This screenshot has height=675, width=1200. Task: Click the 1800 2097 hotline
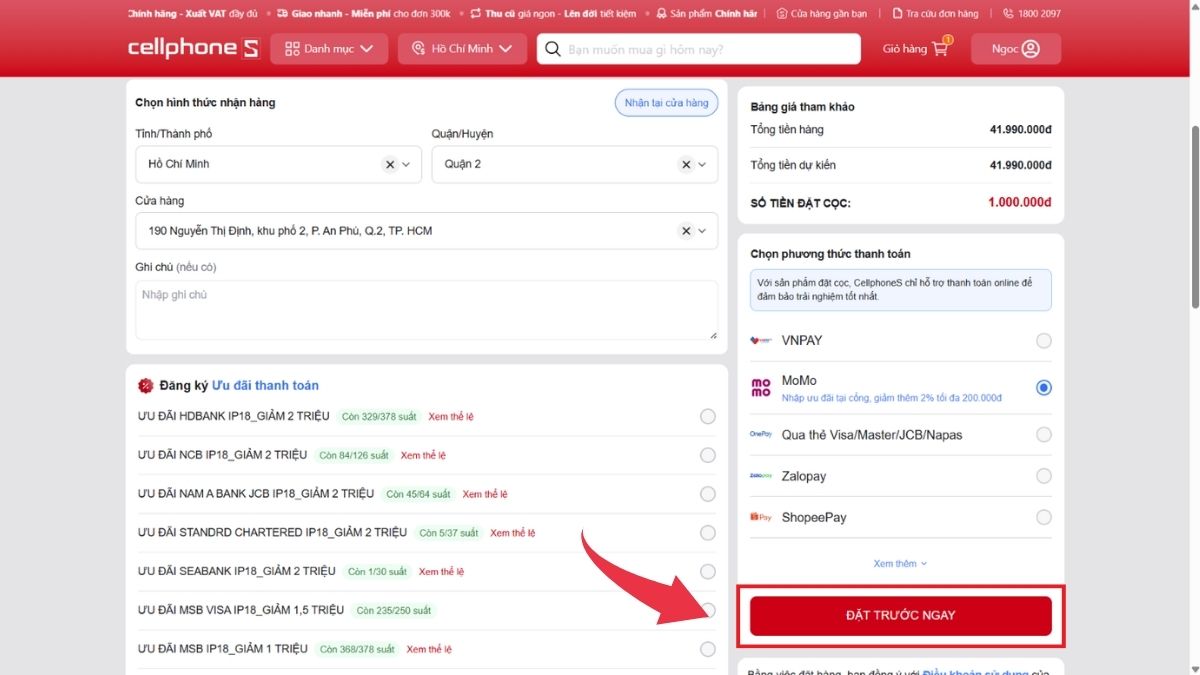(1032, 14)
